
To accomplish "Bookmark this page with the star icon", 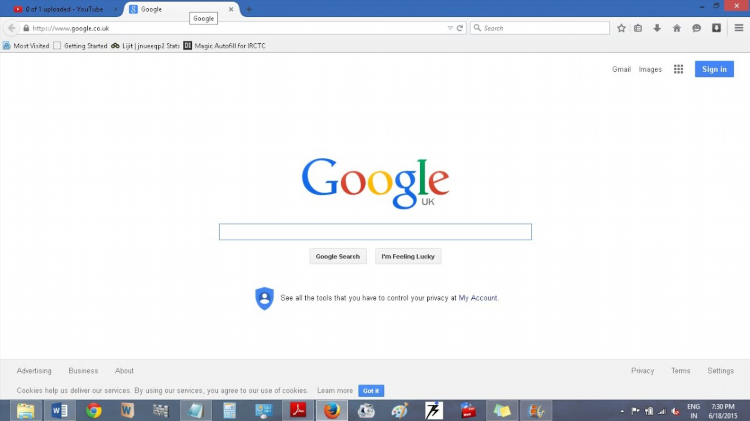I will coord(621,28).
